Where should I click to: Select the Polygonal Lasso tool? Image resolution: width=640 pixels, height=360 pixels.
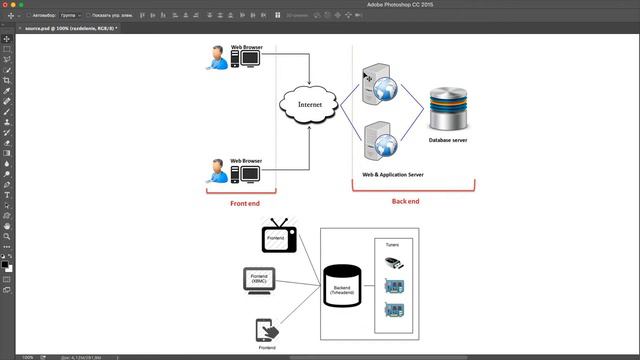click(x=7, y=60)
